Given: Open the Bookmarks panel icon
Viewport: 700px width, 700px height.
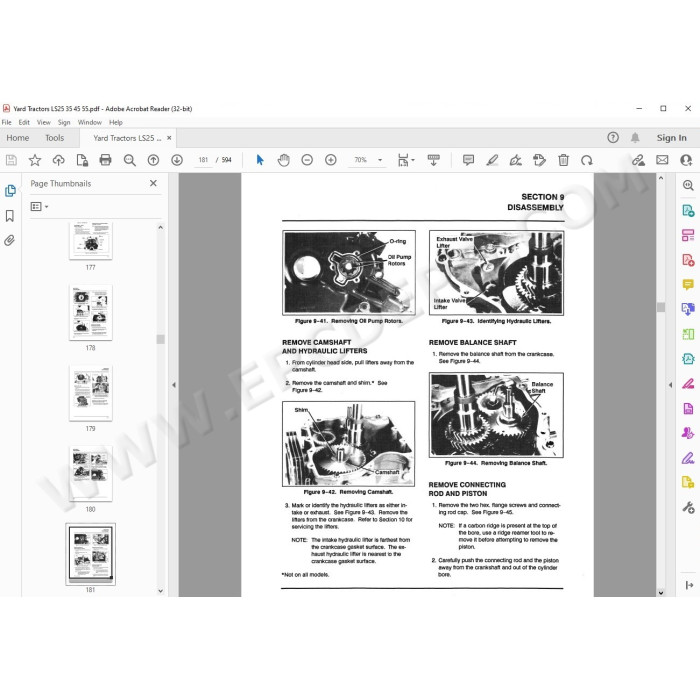Looking at the screenshot, I should coord(9,216).
